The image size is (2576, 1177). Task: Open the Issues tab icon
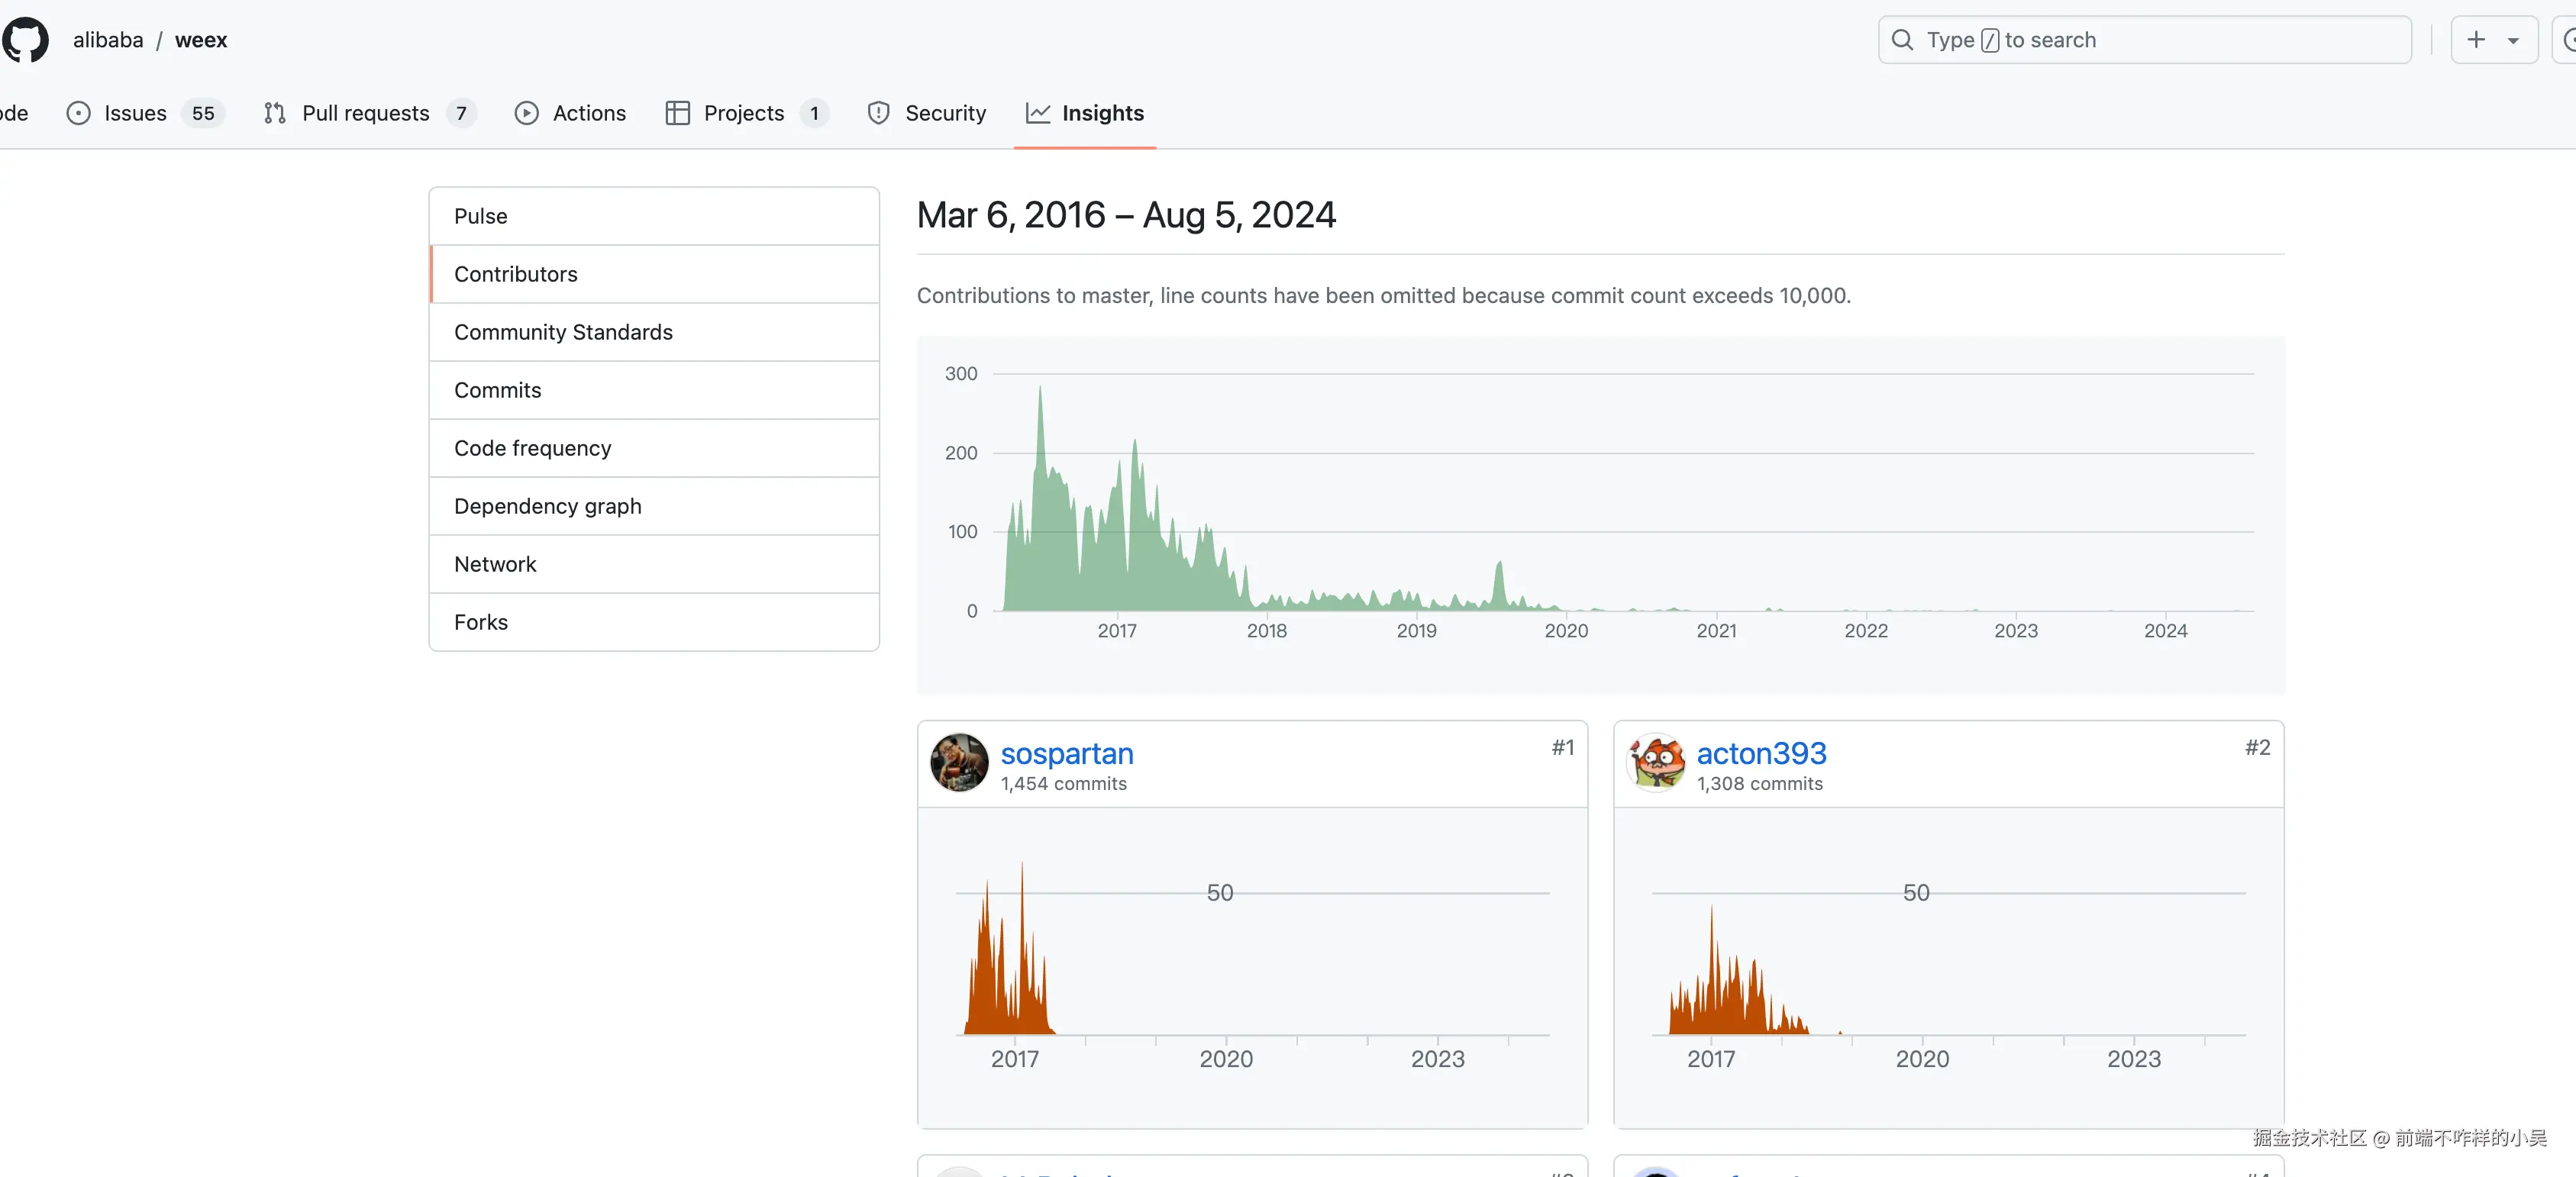(x=78, y=113)
